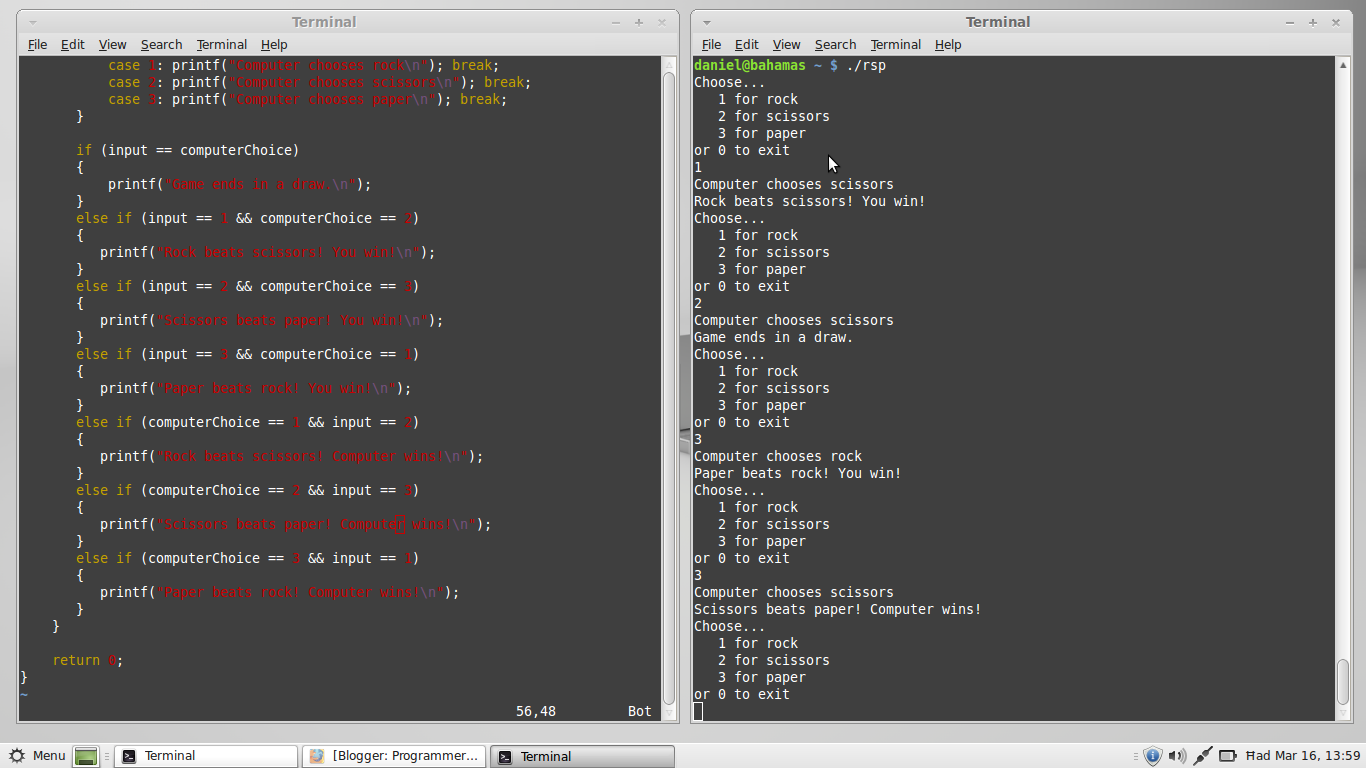Check battery status via the battery tray icon

pos(1227,755)
